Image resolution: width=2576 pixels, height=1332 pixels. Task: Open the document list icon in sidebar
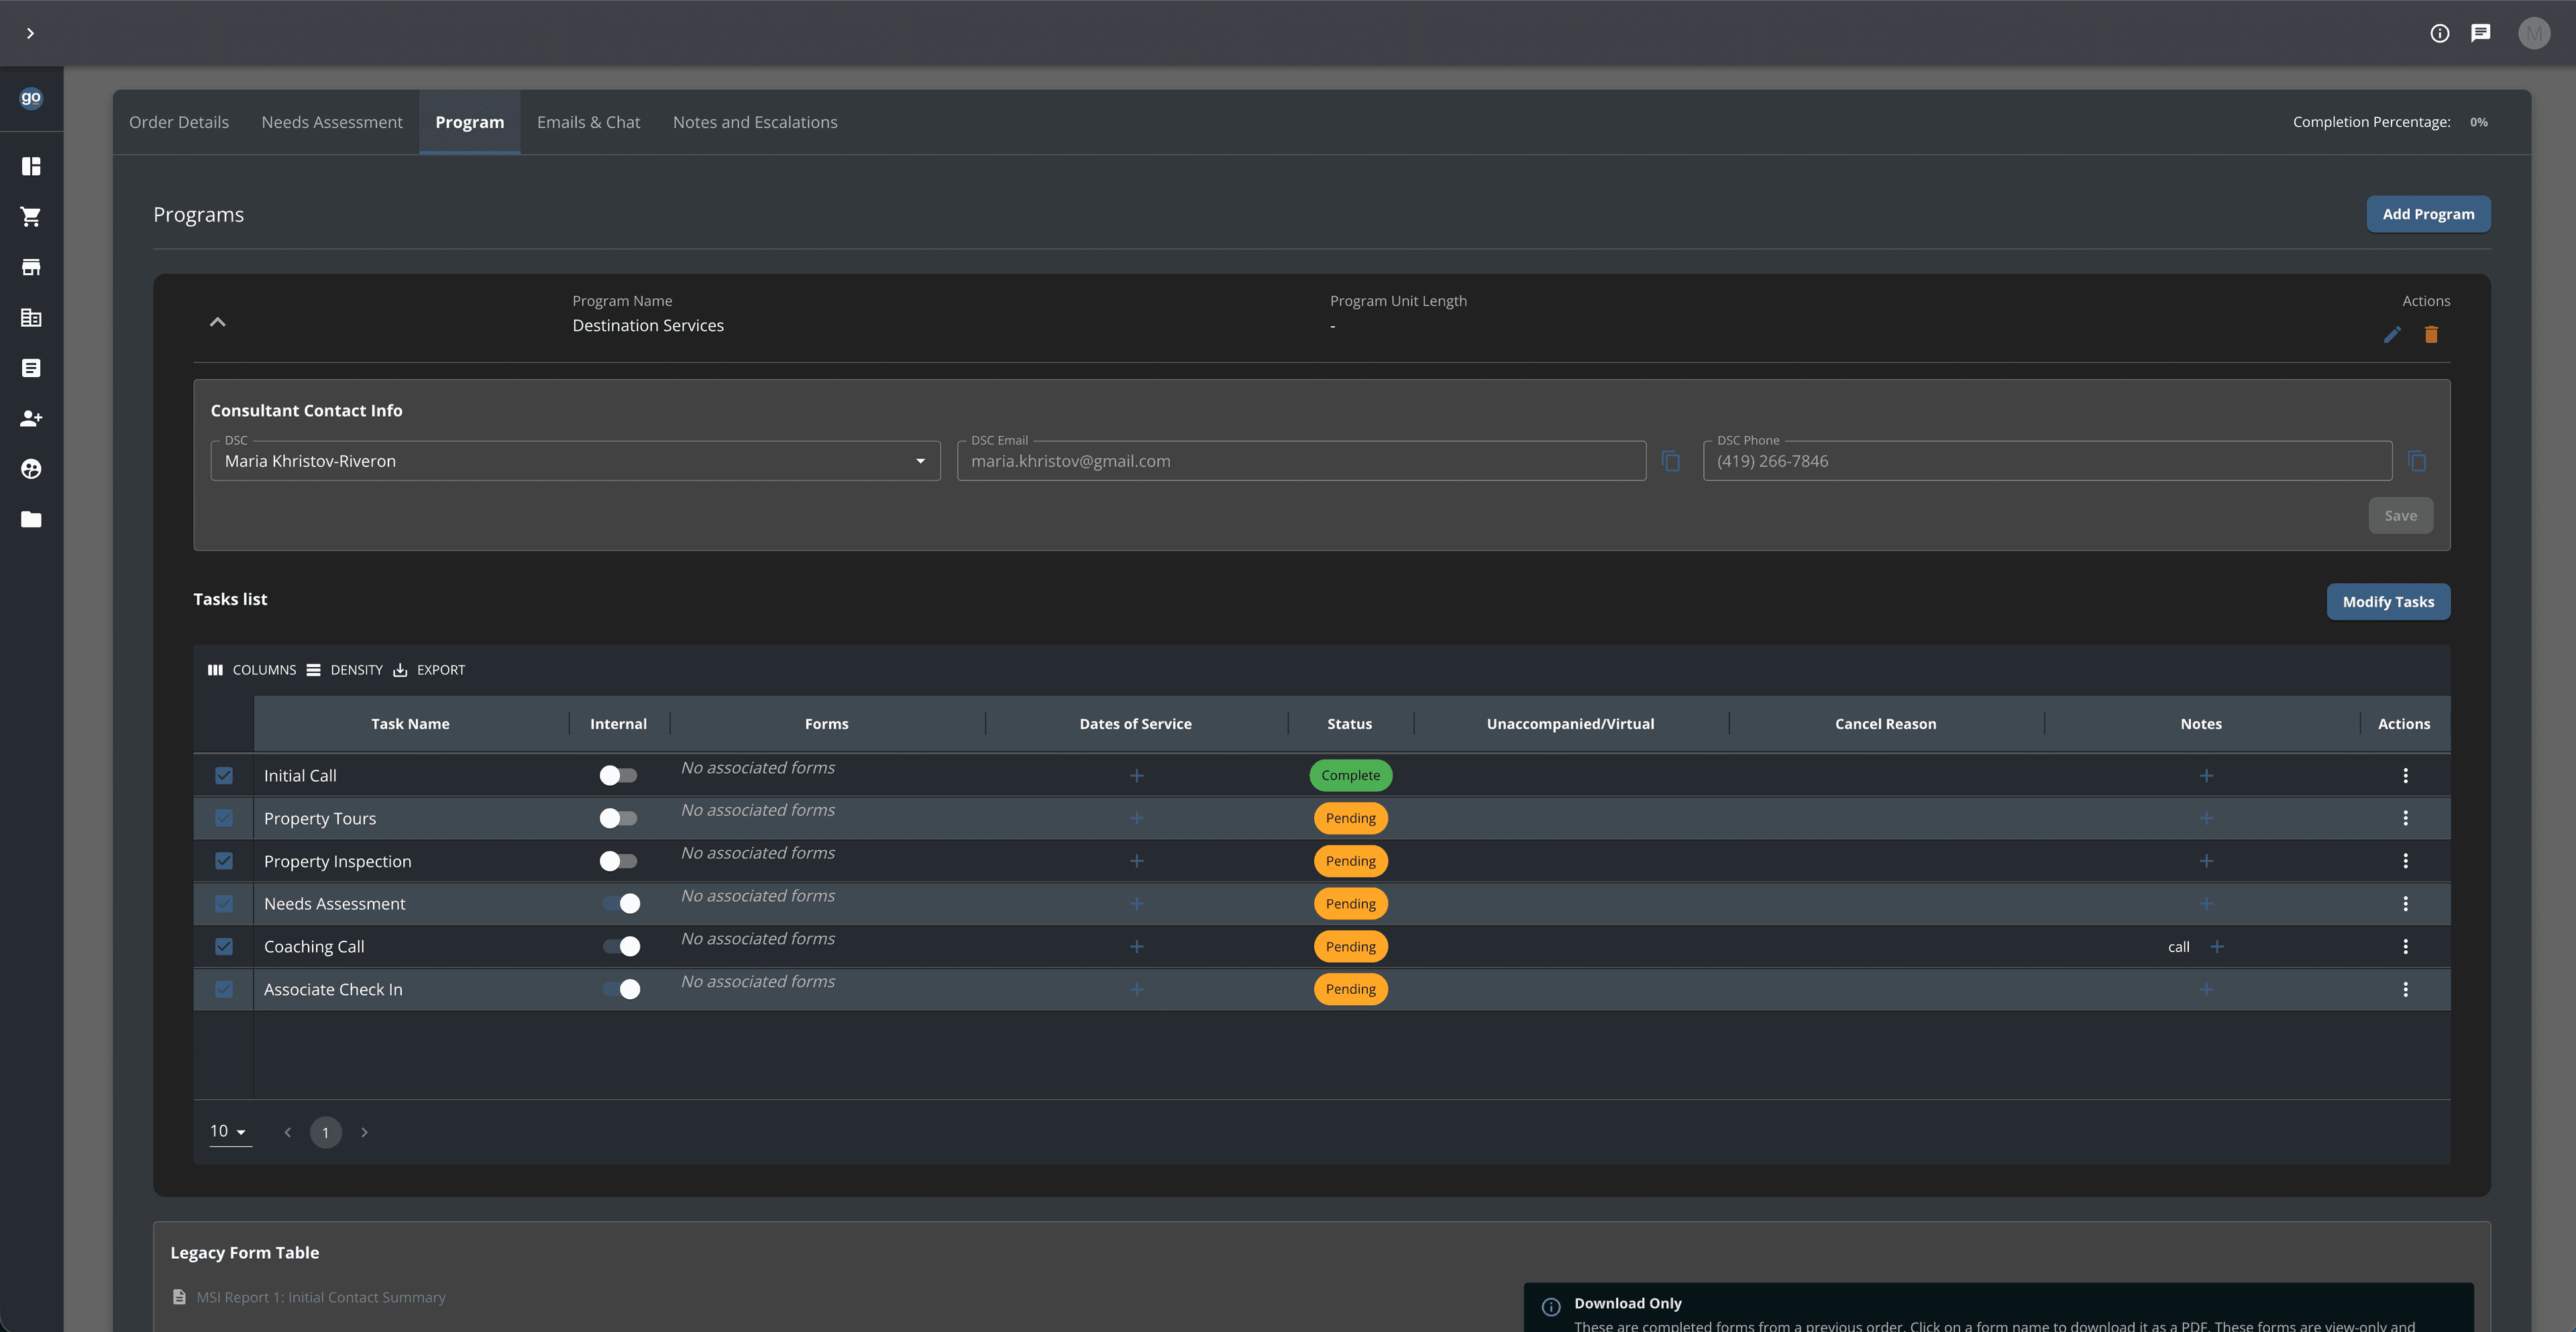click(x=31, y=368)
